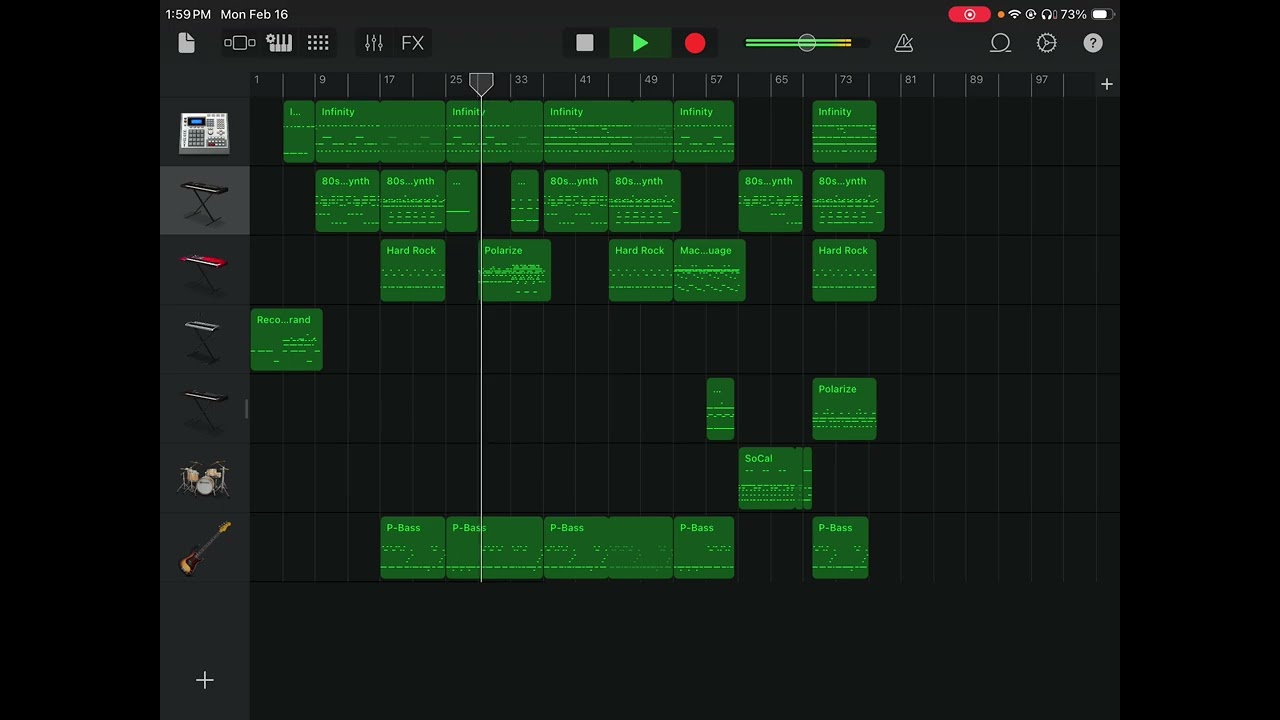
Task: Hit the red Record button
Action: [x=695, y=43]
